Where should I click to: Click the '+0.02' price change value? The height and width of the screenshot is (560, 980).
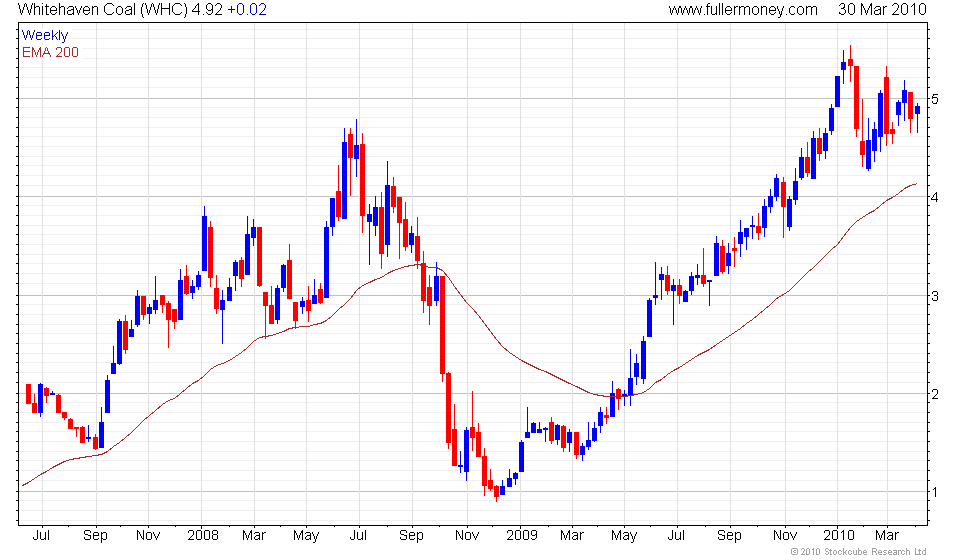[246, 10]
